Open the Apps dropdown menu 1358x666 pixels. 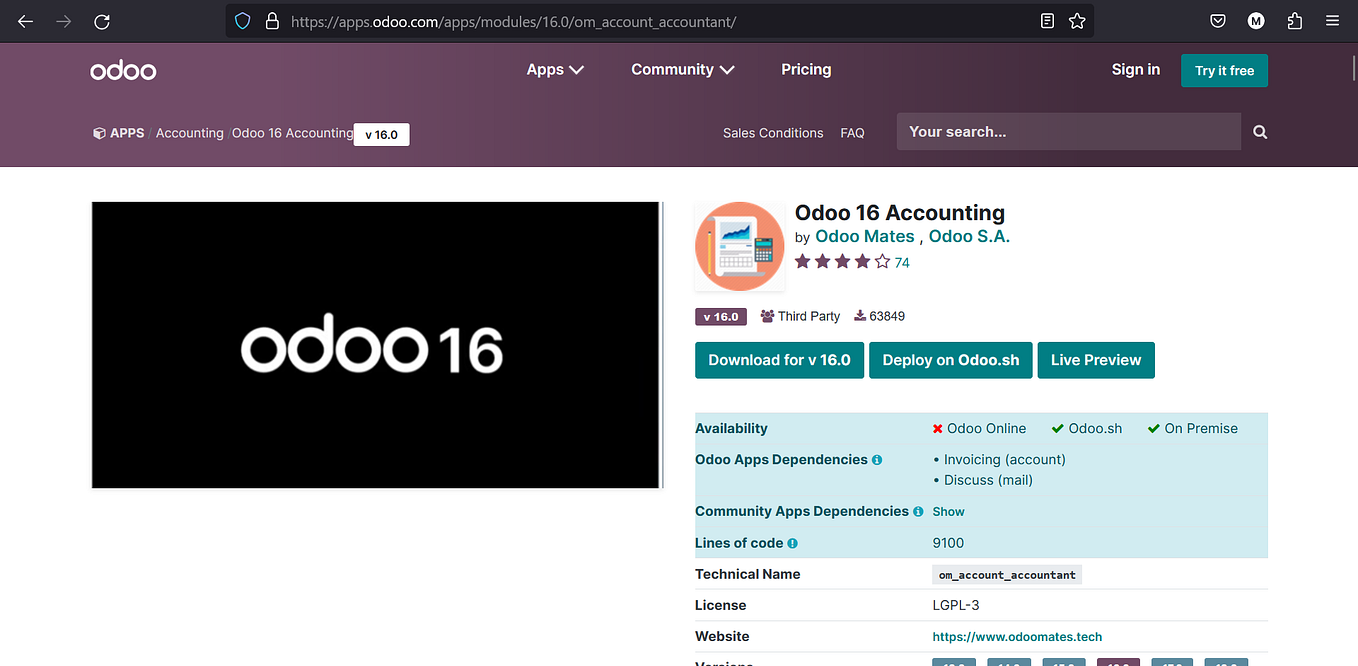[554, 69]
